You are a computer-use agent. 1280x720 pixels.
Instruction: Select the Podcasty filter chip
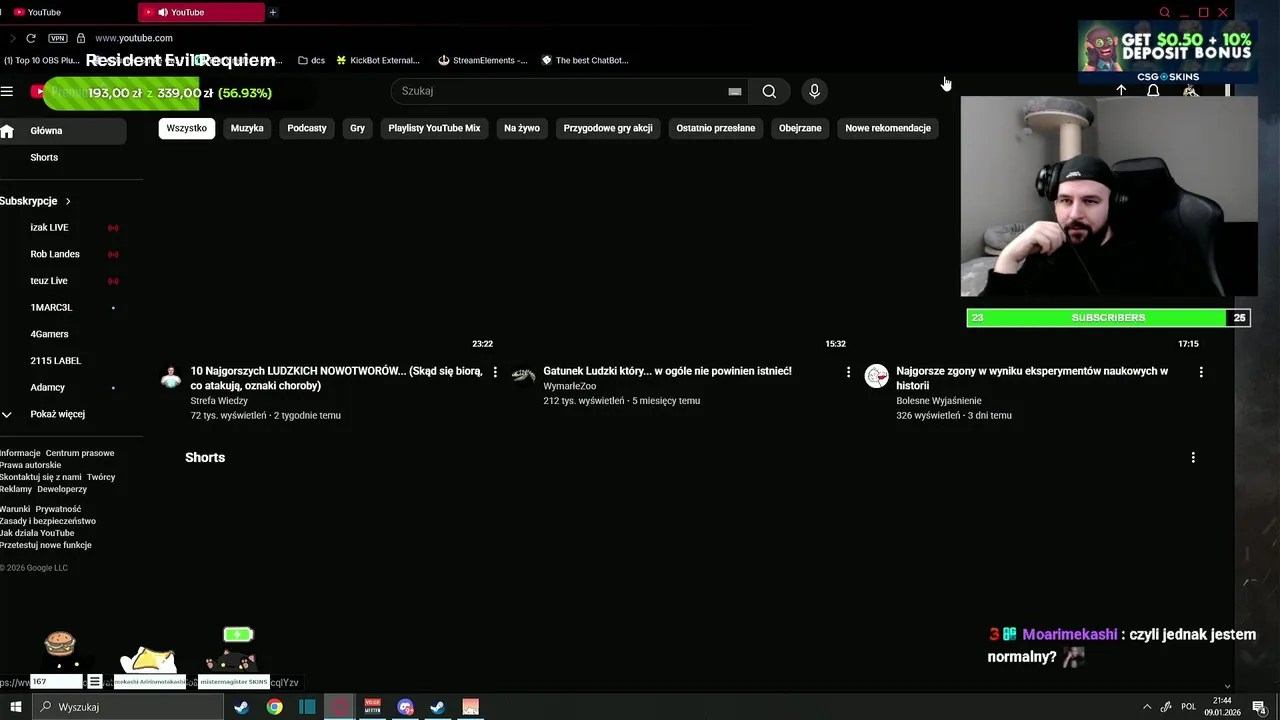[307, 128]
